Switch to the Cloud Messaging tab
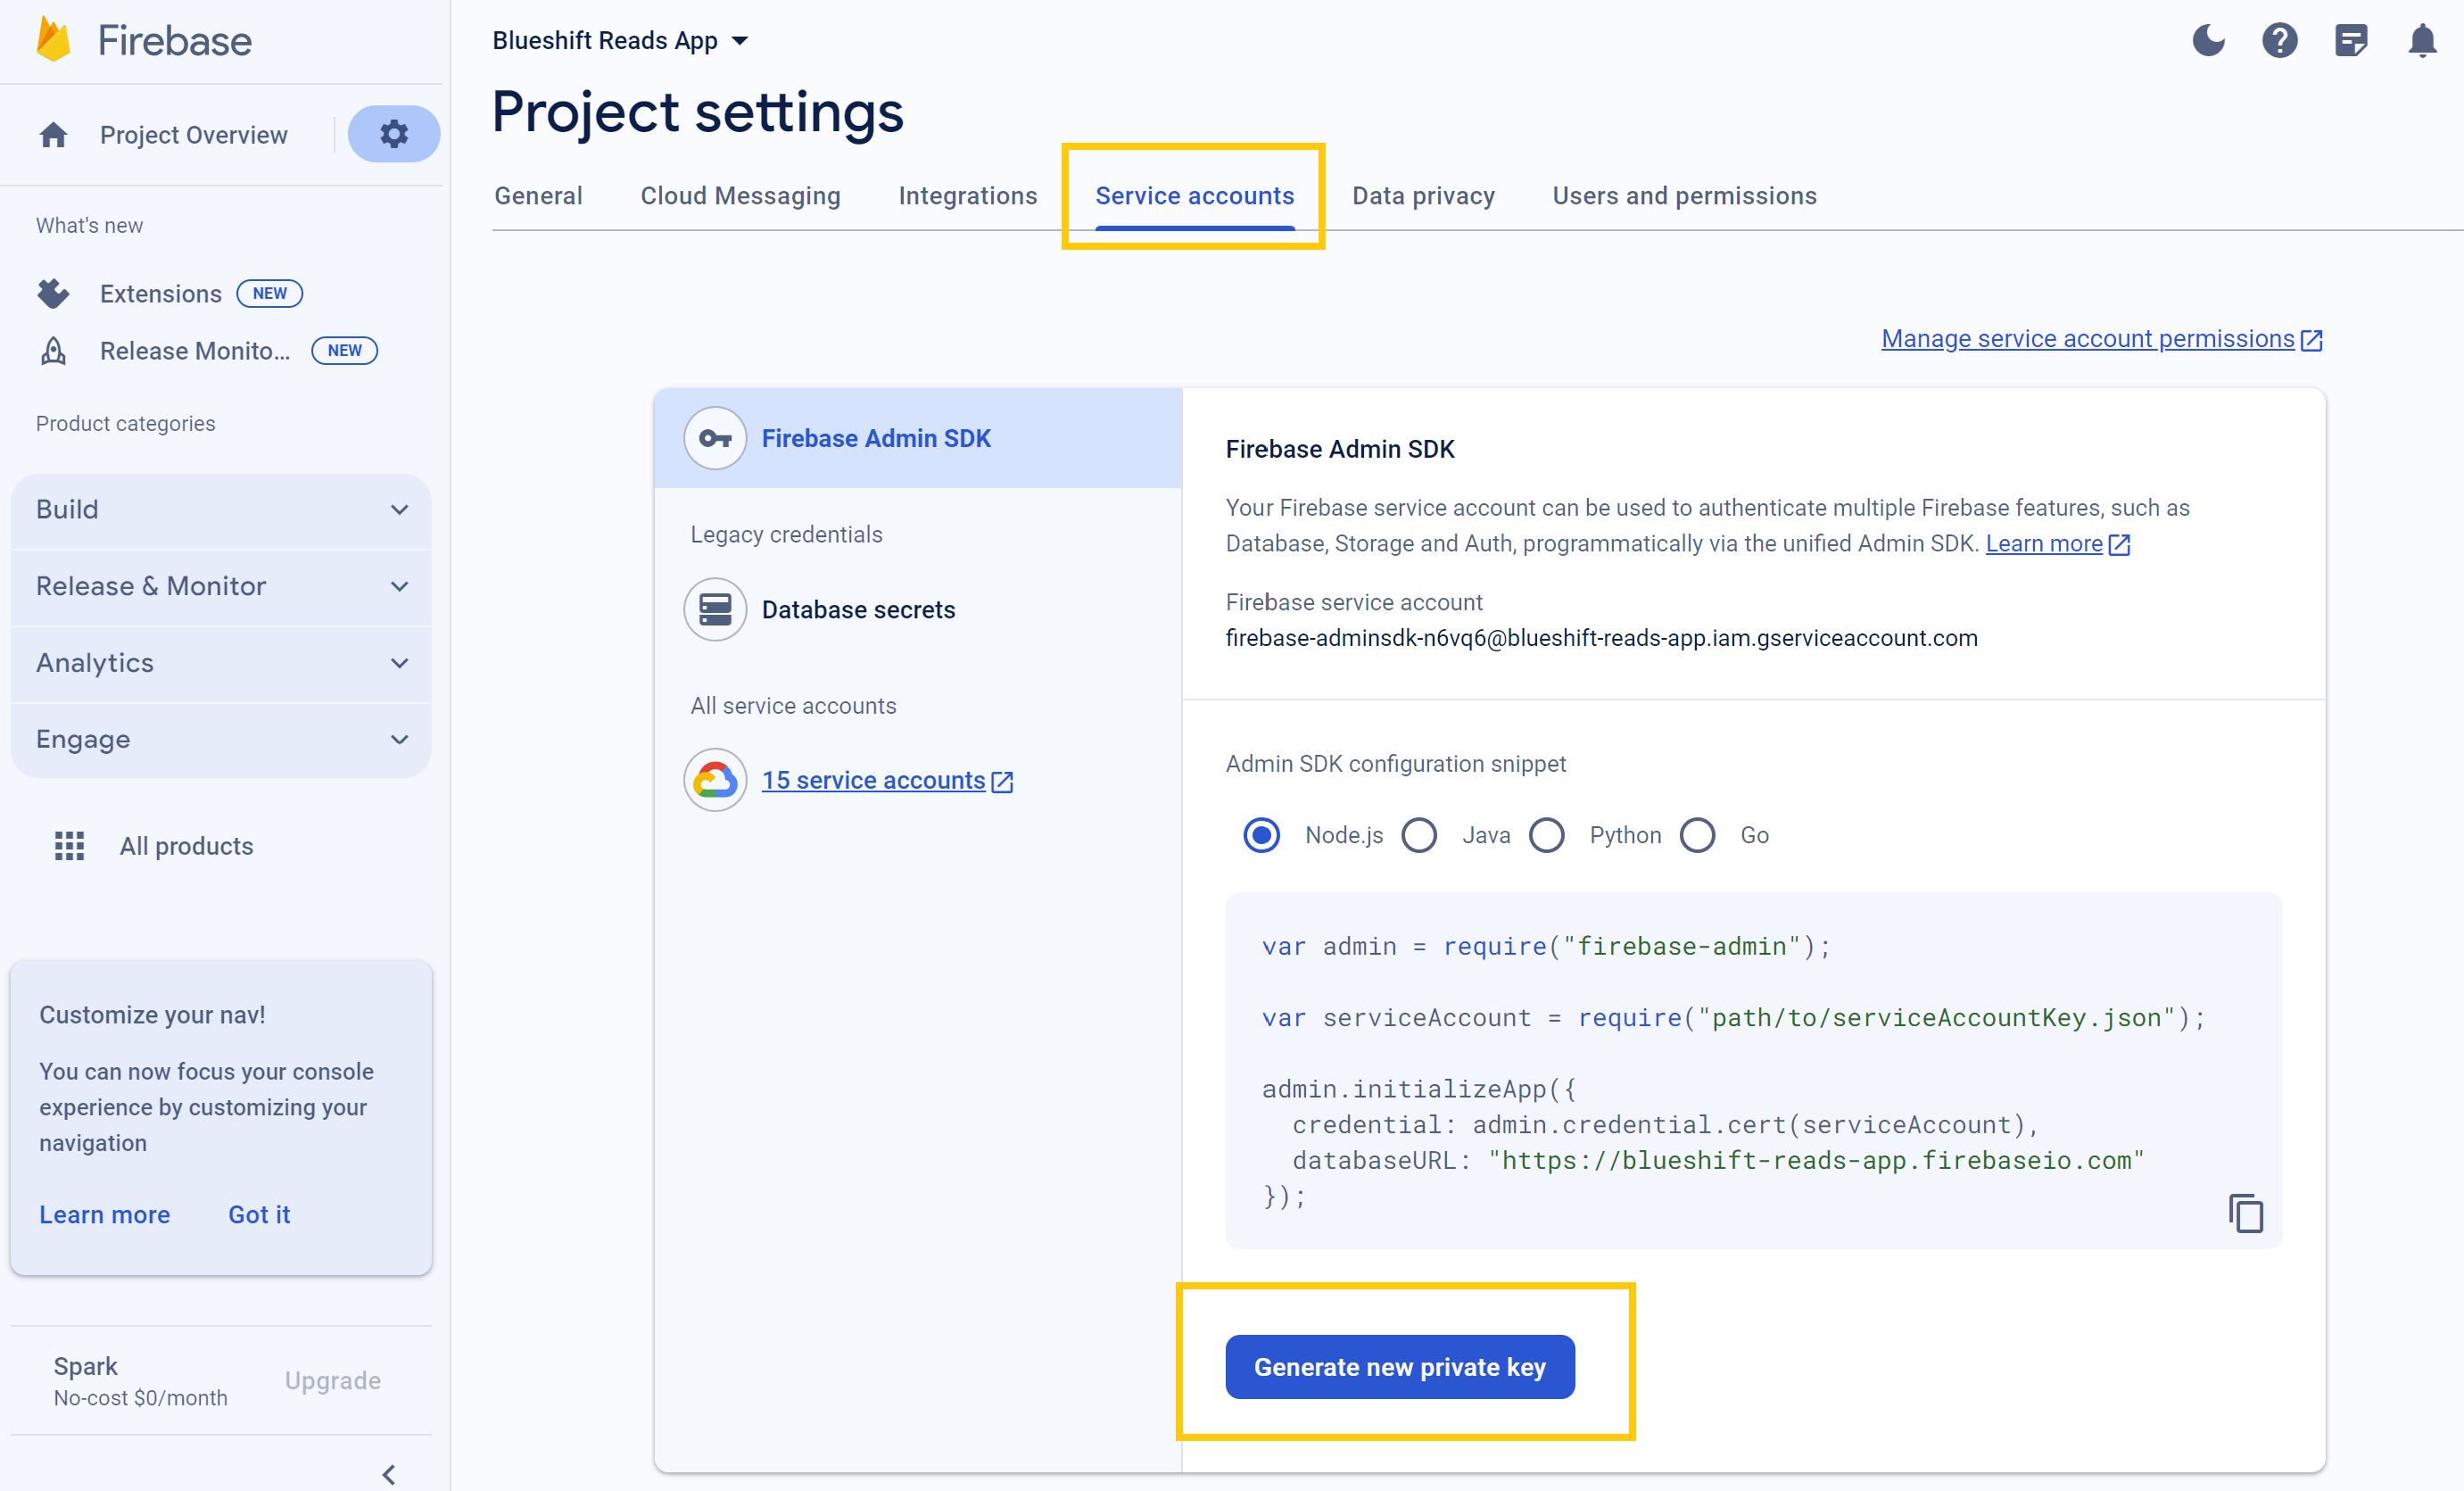 (740, 196)
